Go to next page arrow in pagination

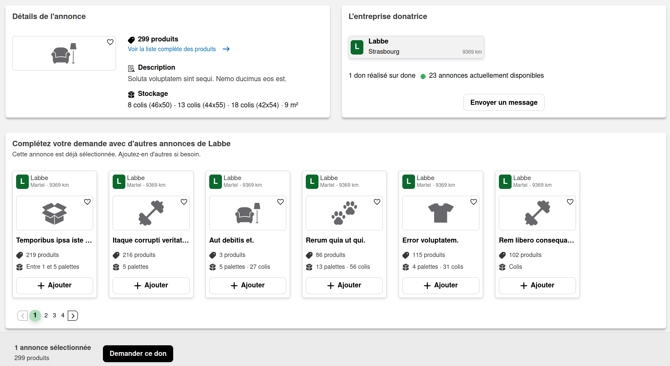click(73, 316)
